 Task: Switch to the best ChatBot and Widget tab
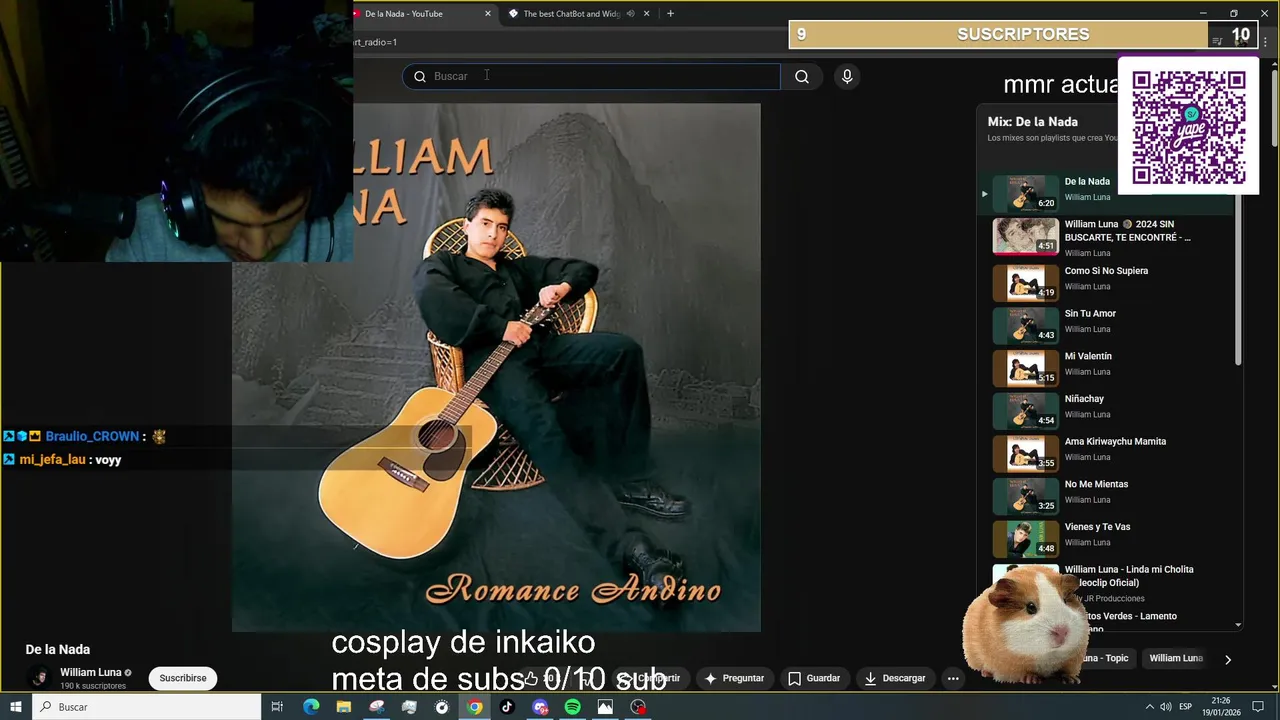tap(571, 13)
